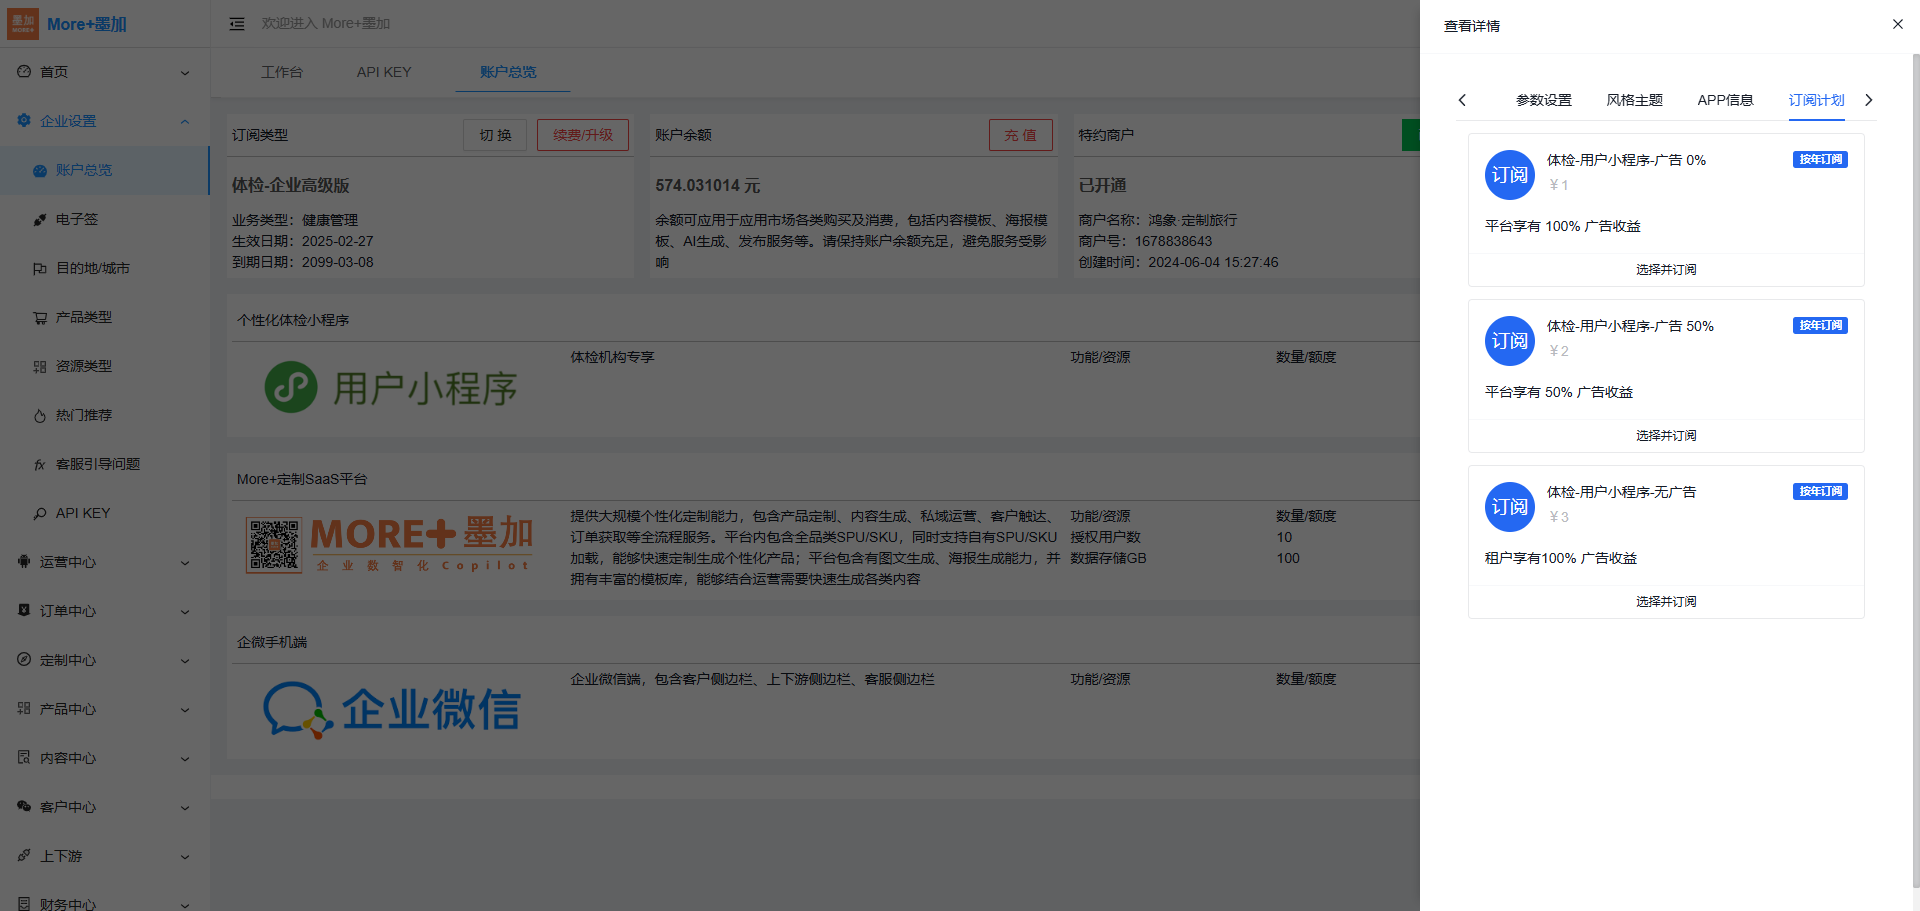Image resolution: width=1920 pixels, height=911 pixels.
Task: Open 产品类型 in the sidebar
Action: point(84,317)
